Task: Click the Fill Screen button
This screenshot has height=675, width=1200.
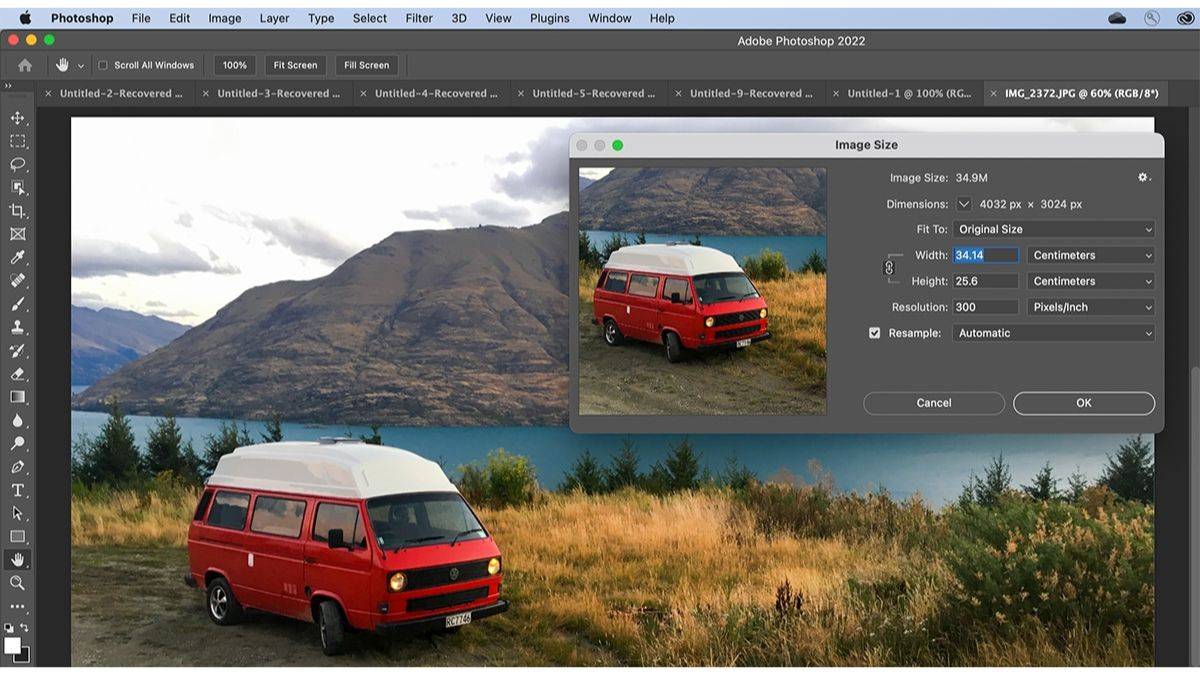Action: (366, 65)
